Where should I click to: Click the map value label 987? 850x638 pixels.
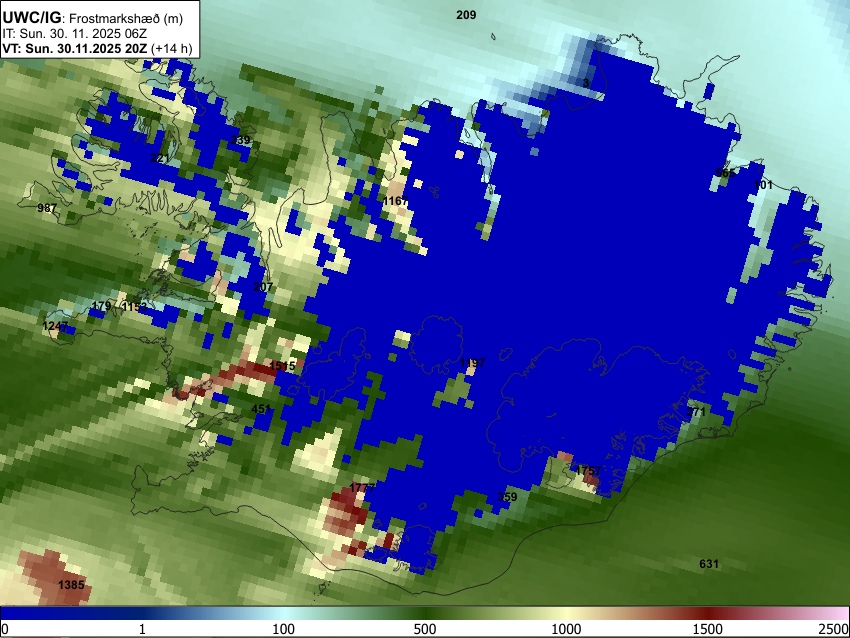47,208
